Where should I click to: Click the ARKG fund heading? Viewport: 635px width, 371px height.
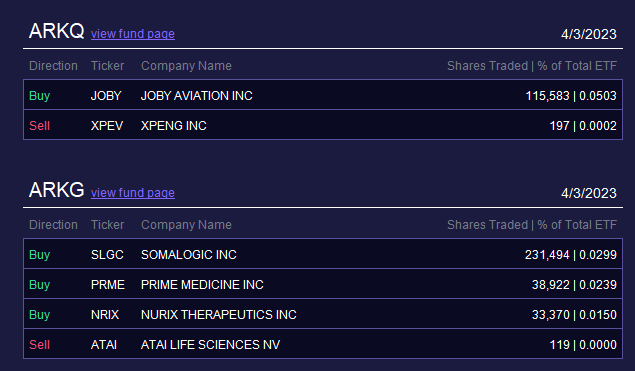[x=56, y=190]
